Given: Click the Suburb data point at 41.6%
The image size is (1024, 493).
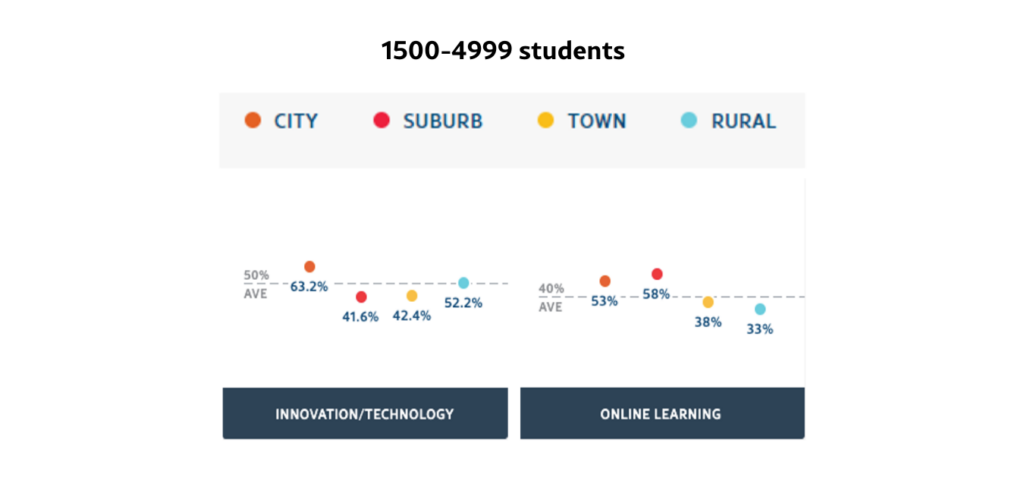Looking at the screenshot, I should click(x=361, y=297).
